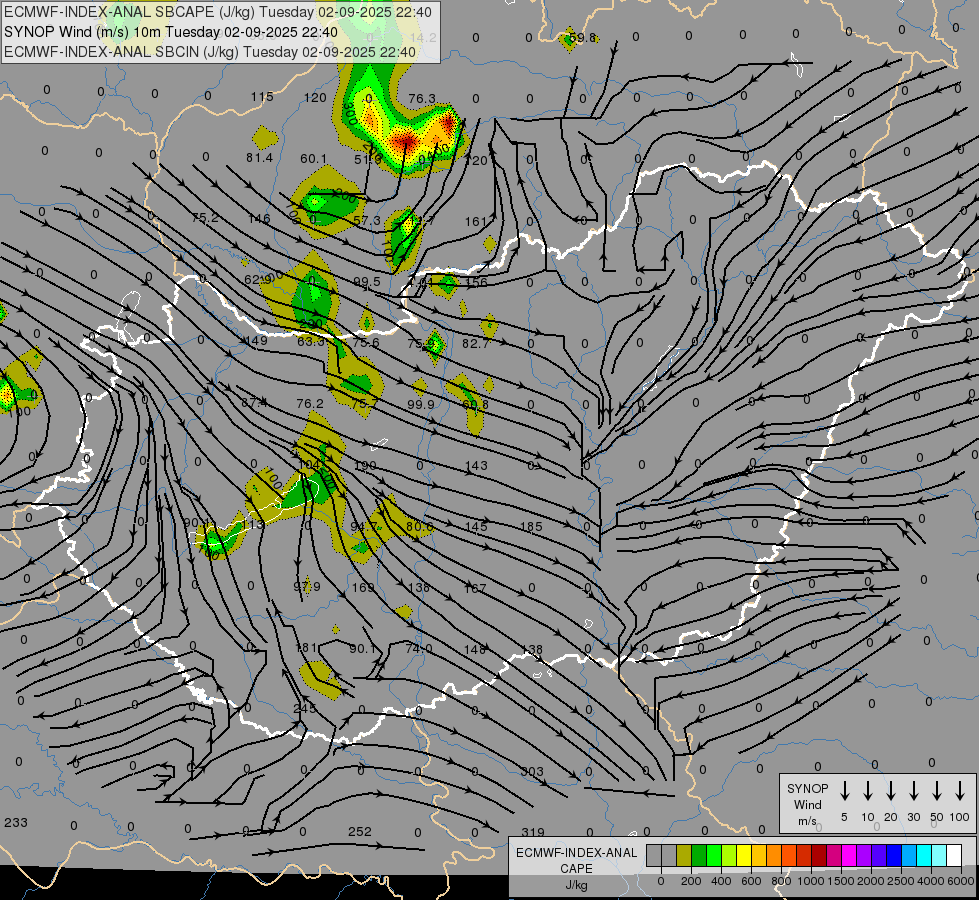The width and height of the screenshot is (979, 900).
Task: Click the map value 76.2
Action: pyautogui.click(x=310, y=404)
